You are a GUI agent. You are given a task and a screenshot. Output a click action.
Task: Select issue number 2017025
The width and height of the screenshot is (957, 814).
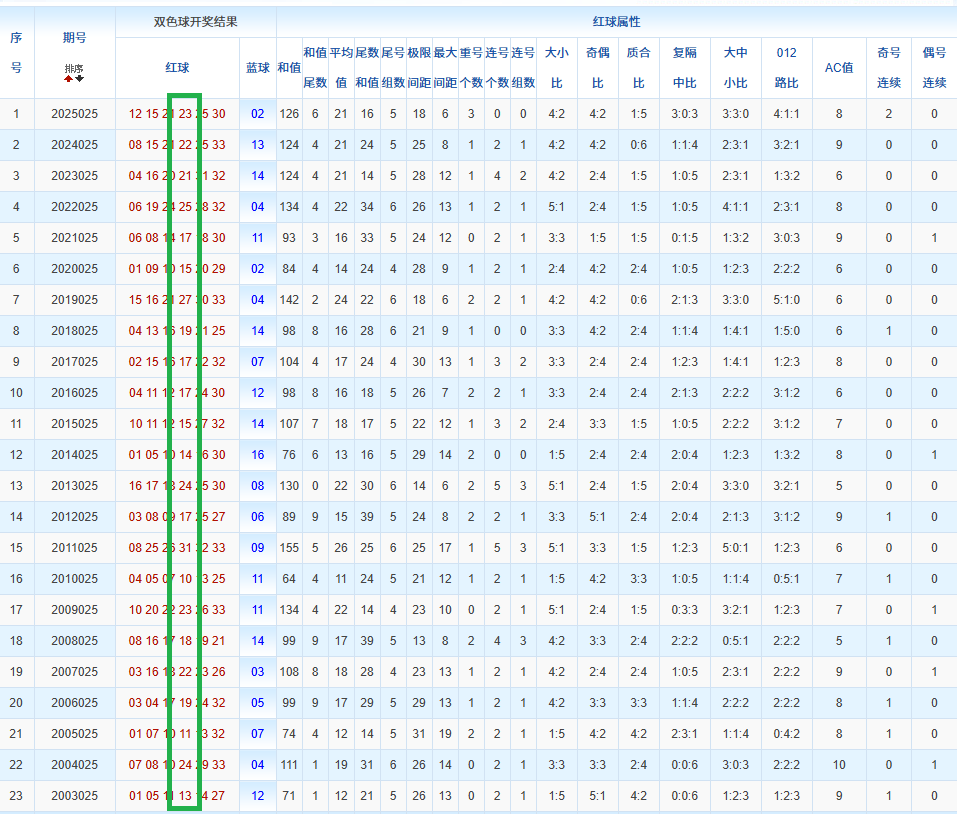74,362
